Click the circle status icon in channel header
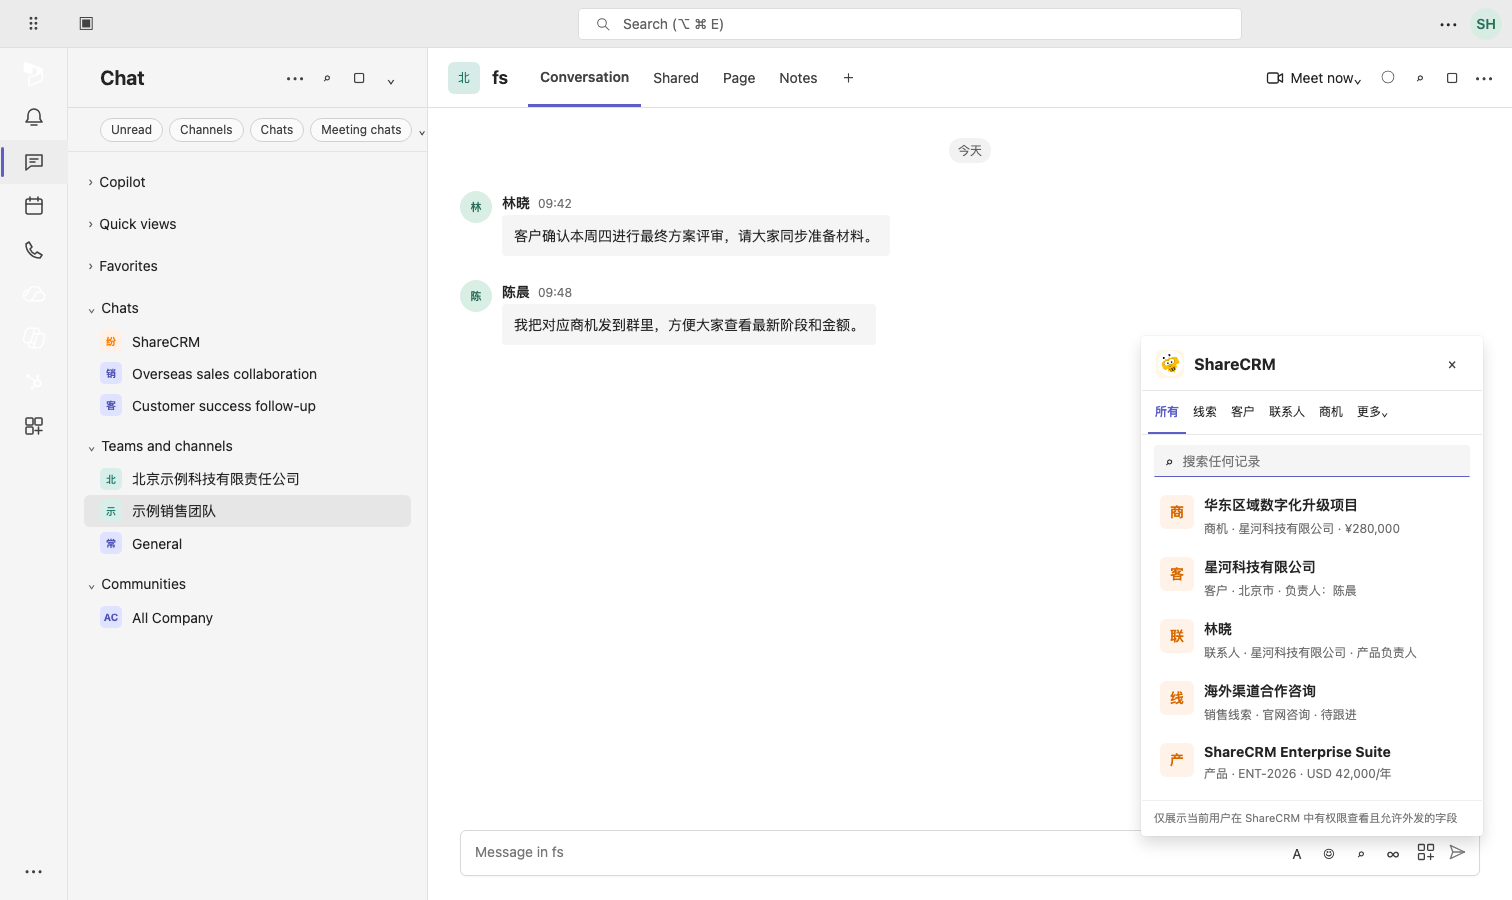The height and width of the screenshot is (900, 1512). [1388, 77]
